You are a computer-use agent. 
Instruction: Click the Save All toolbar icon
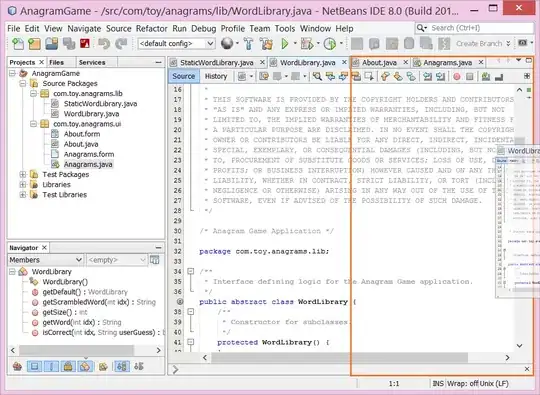[52, 44]
